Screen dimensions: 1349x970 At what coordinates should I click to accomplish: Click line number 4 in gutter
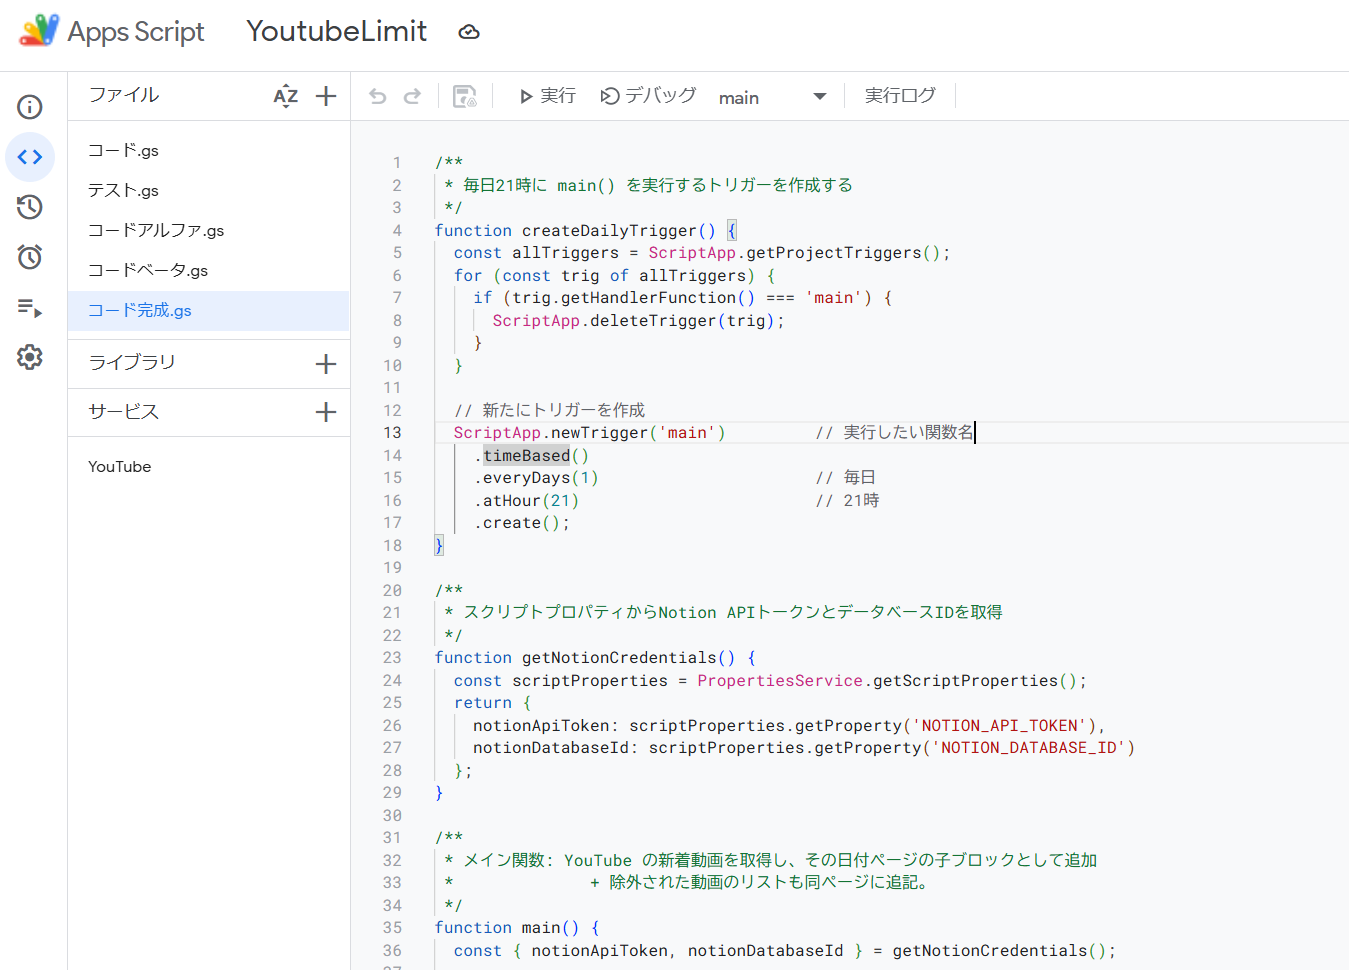tap(397, 231)
